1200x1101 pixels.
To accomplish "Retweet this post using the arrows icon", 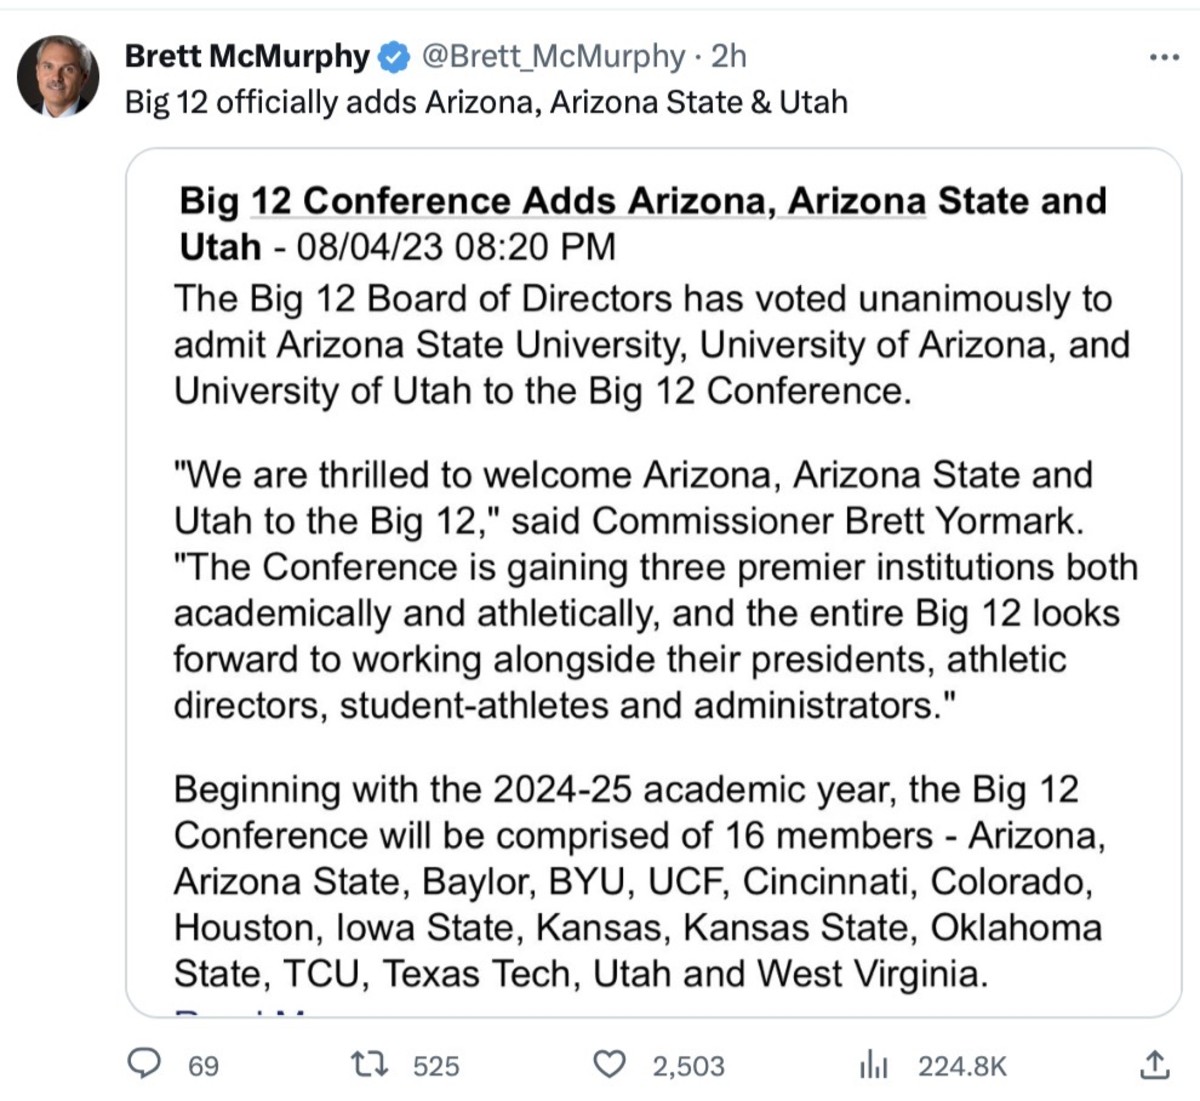I will (x=370, y=1064).
